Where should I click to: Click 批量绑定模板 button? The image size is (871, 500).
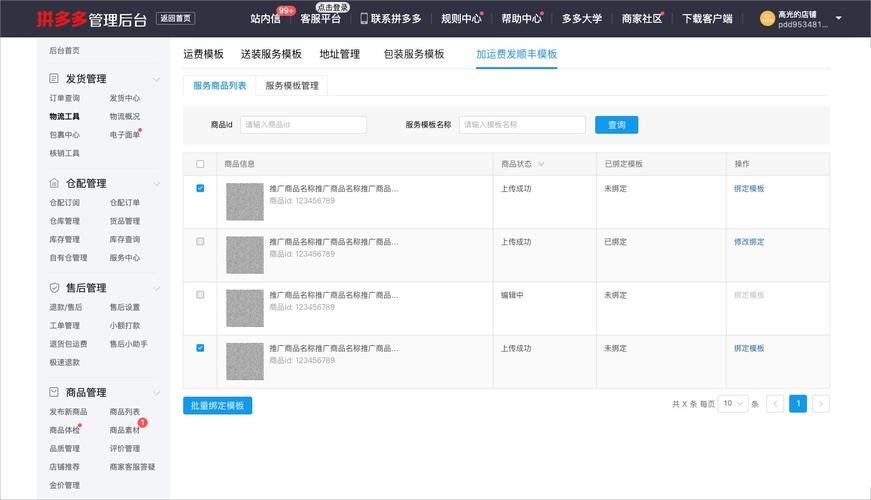coord(217,406)
